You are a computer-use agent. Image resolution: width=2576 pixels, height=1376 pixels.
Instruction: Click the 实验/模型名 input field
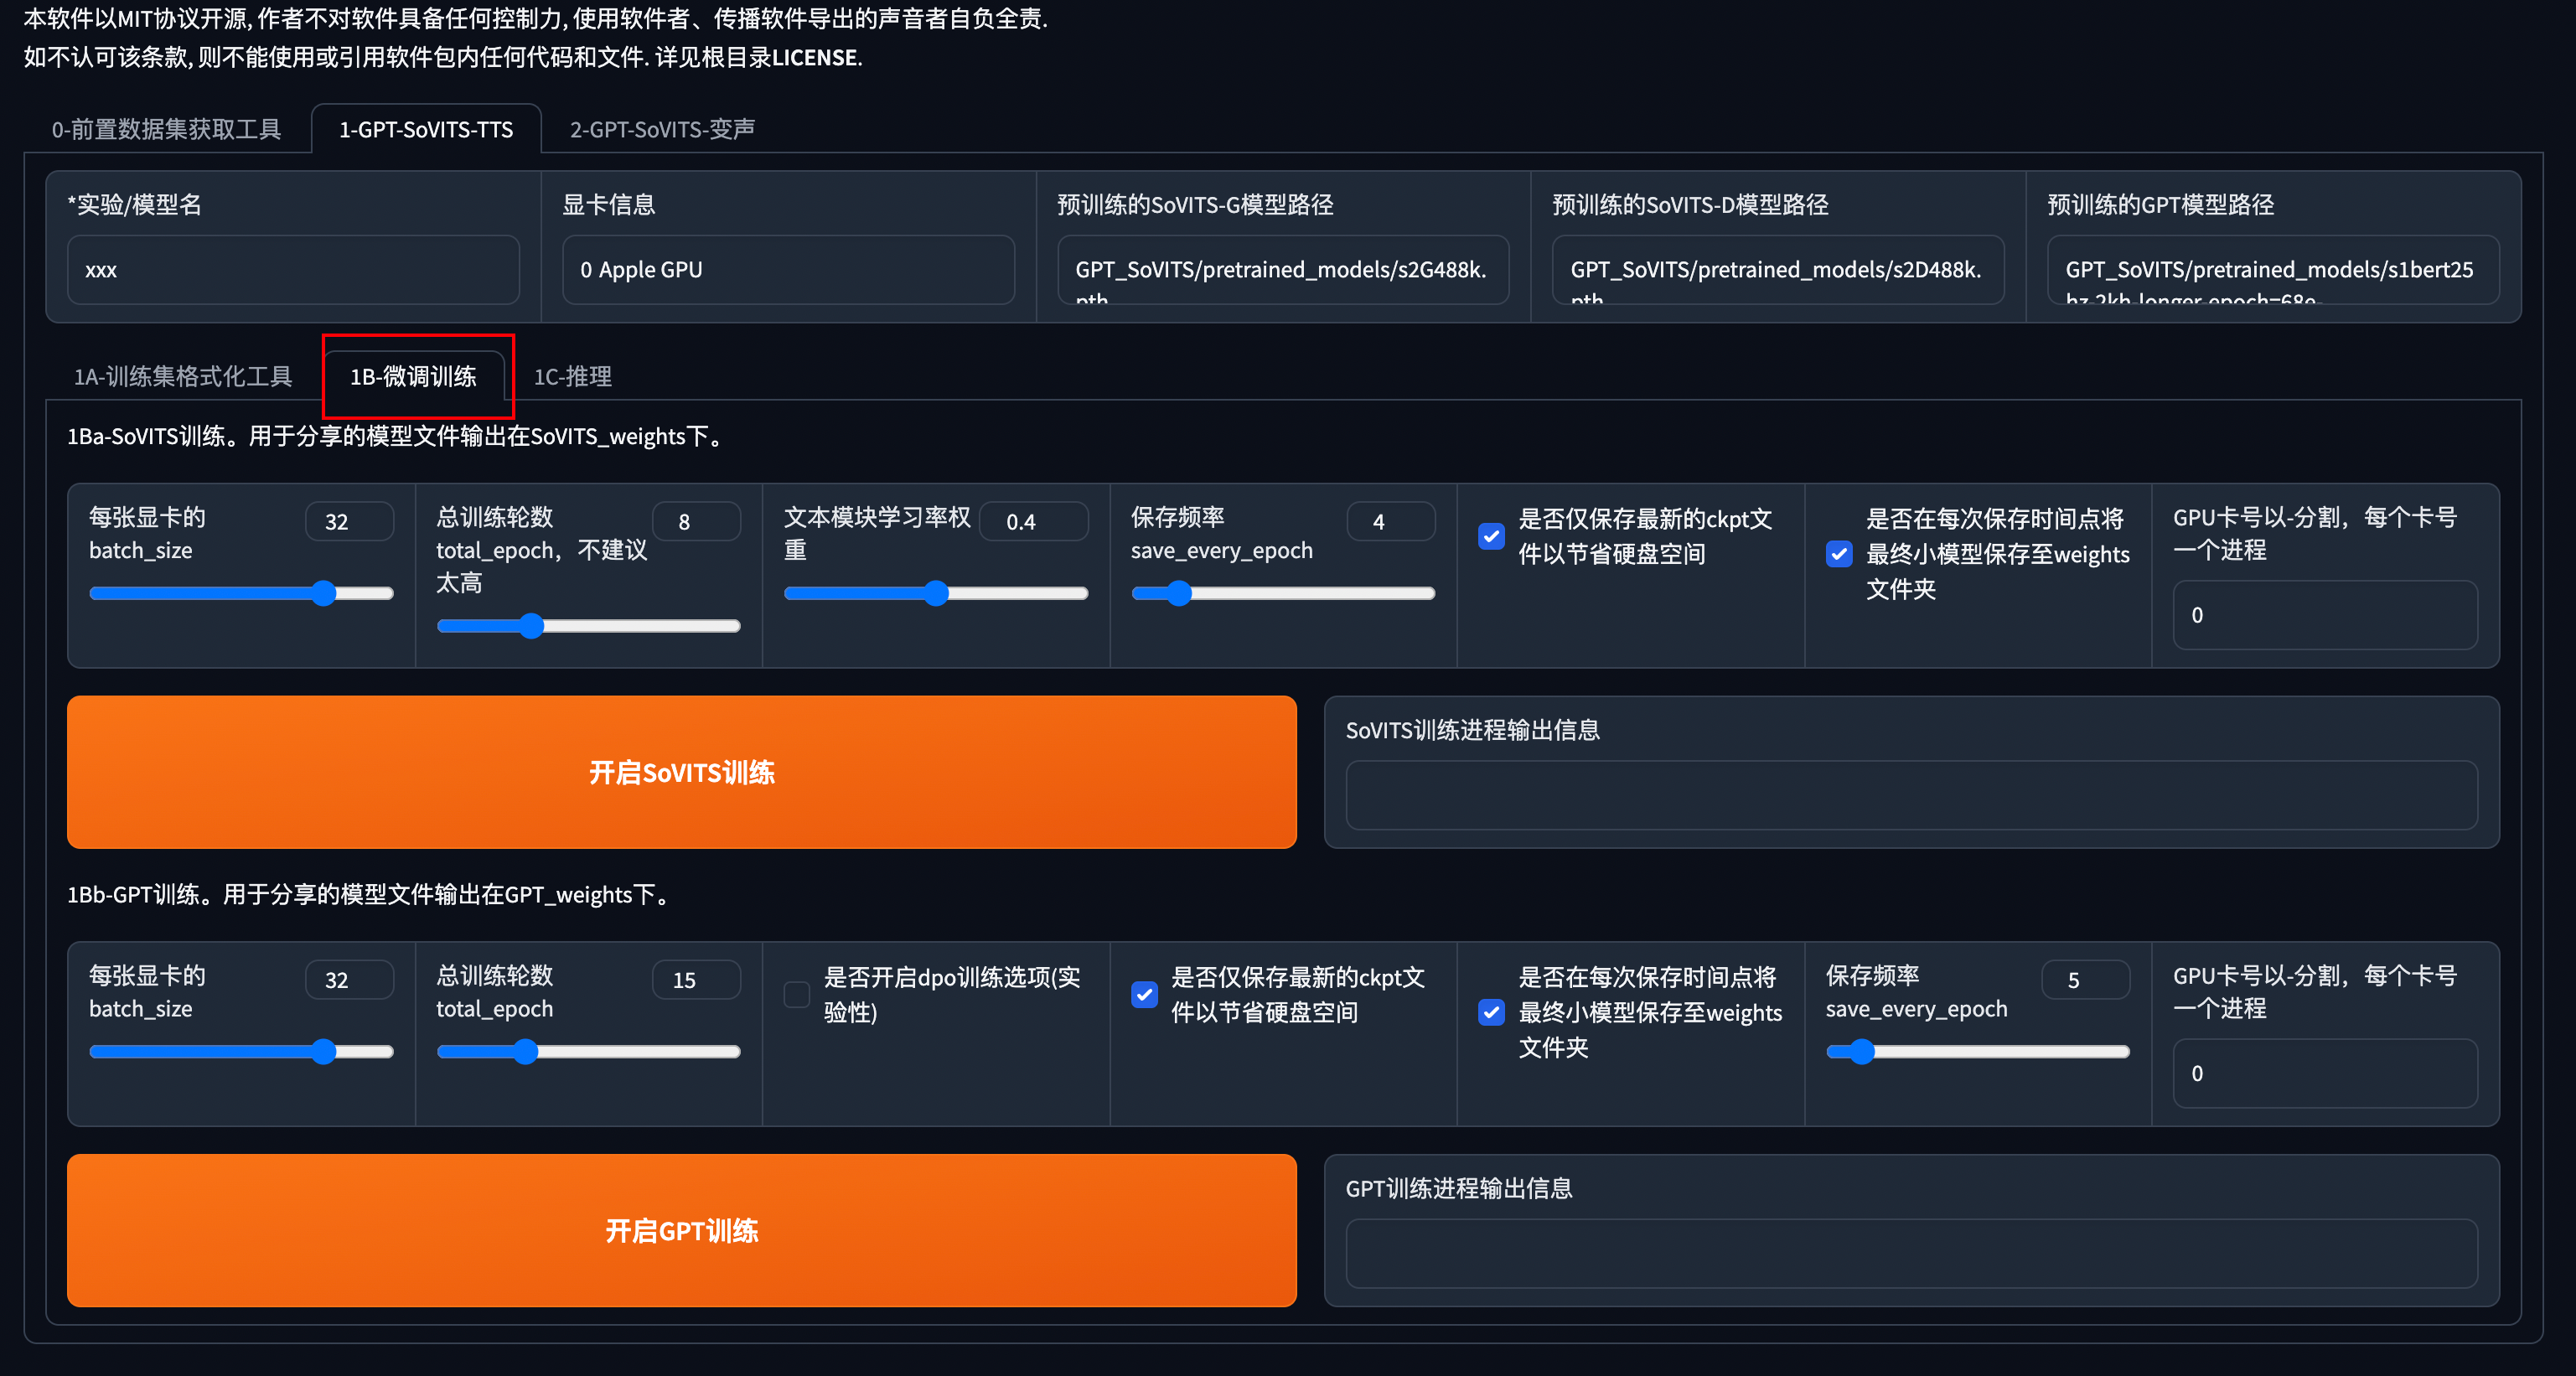tap(293, 270)
